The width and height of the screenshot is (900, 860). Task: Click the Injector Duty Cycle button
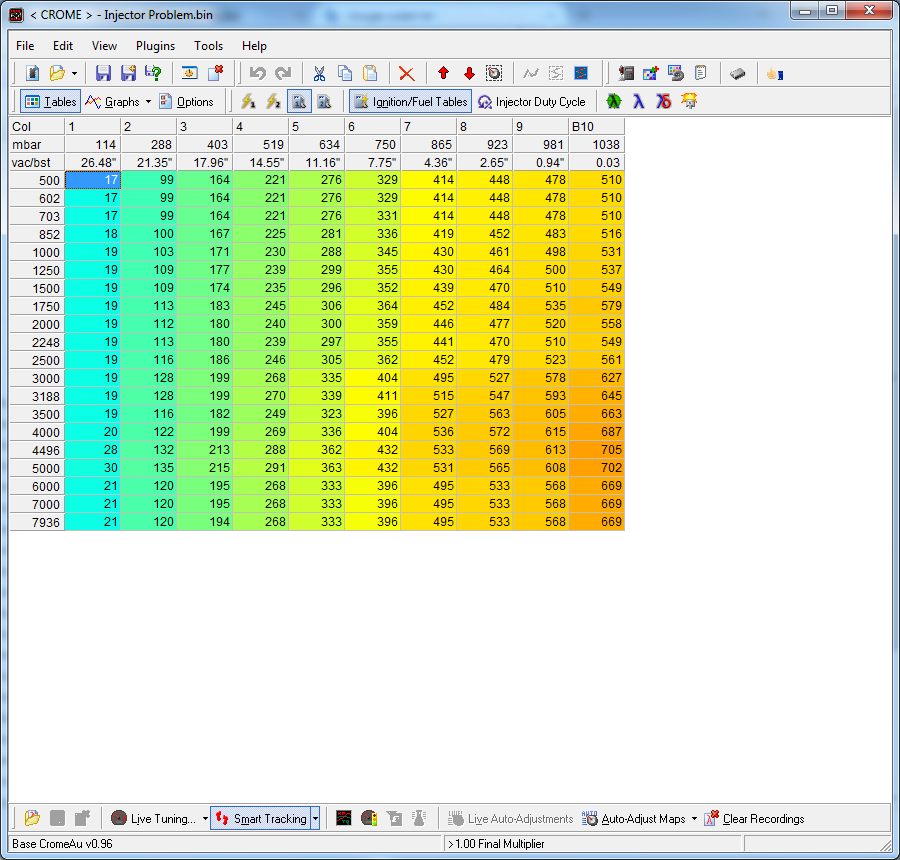[532, 101]
